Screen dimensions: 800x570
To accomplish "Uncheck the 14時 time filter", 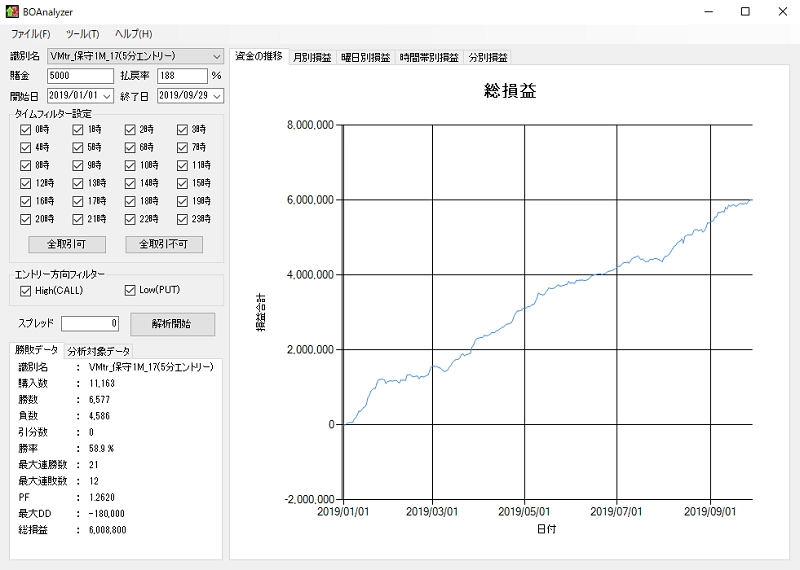I will (x=130, y=183).
